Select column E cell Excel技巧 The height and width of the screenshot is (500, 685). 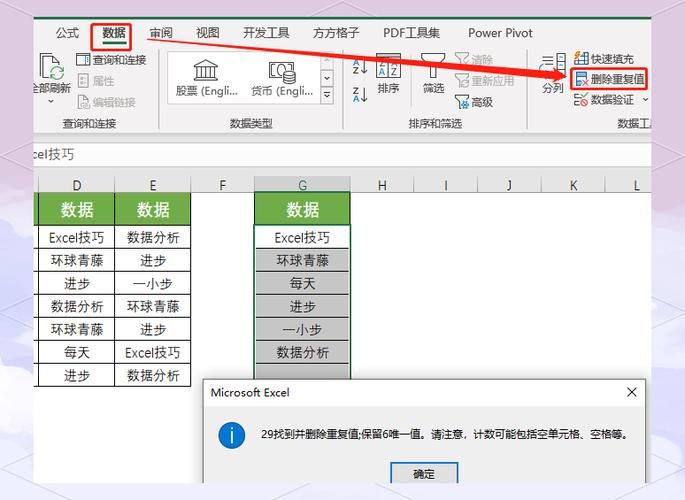(x=152, y=352)
